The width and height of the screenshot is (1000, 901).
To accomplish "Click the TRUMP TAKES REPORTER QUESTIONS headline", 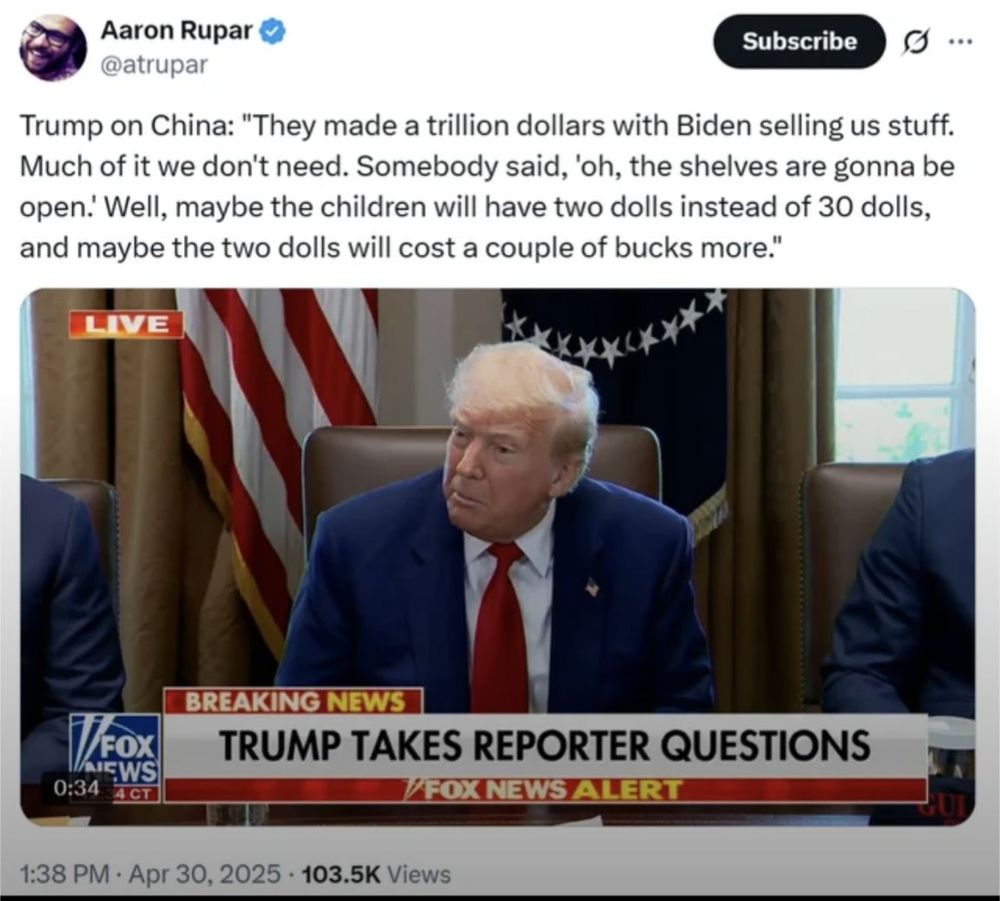I will 545,745.
